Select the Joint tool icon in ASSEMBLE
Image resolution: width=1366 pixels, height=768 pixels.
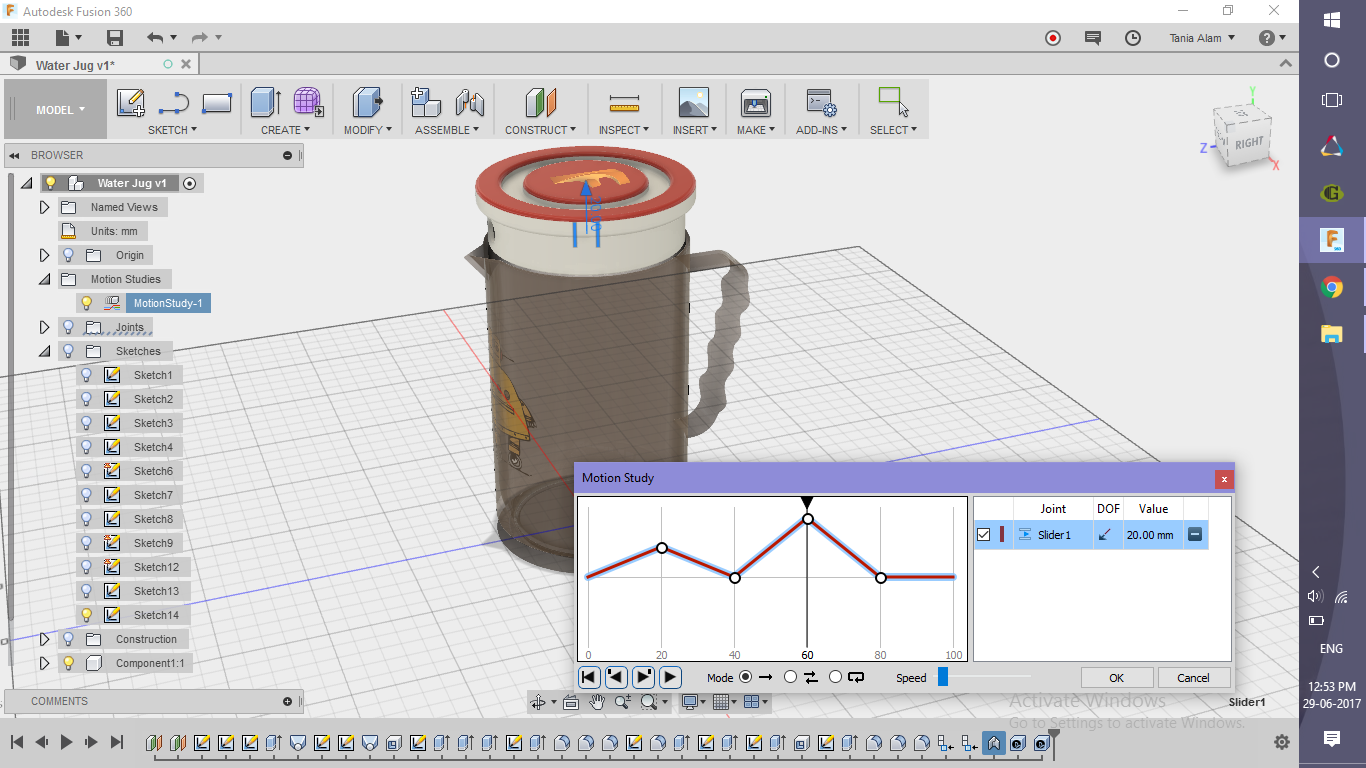[470, 102]
